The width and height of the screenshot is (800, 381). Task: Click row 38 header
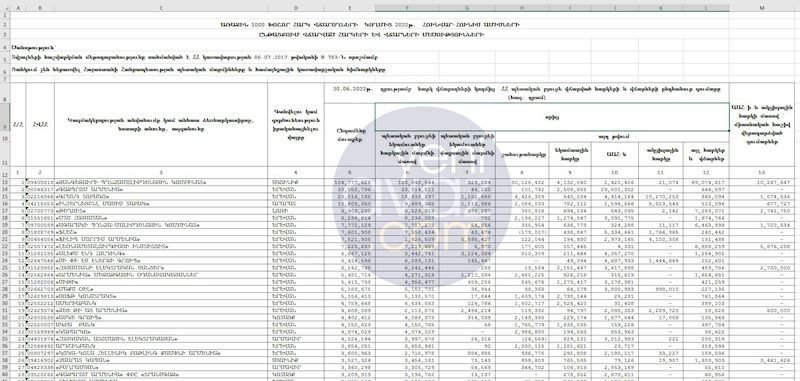pos(5,360)
